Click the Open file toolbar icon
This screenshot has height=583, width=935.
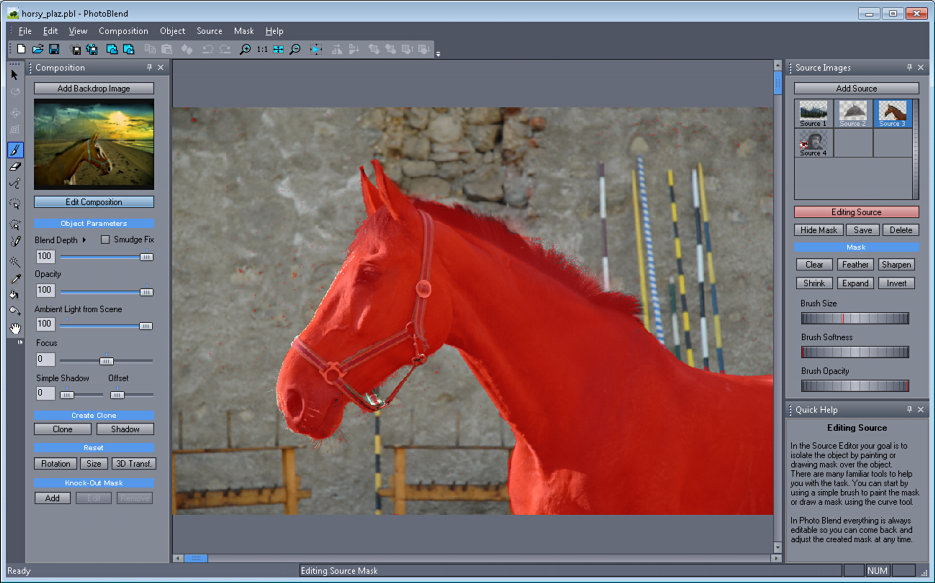pos(37,49)
